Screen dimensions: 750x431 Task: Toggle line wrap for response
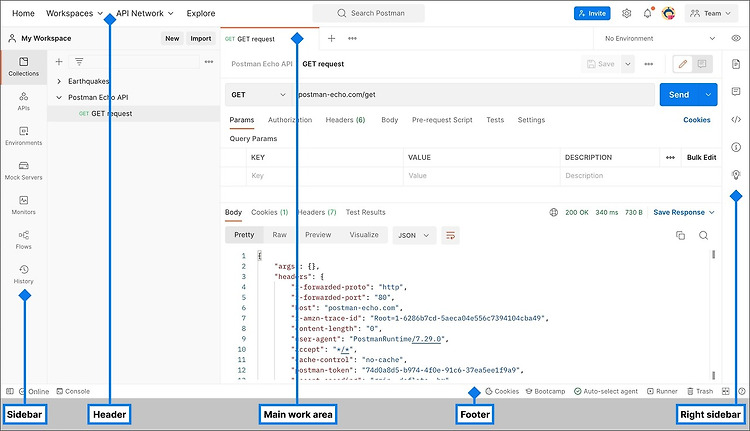[x=450, y=235]
